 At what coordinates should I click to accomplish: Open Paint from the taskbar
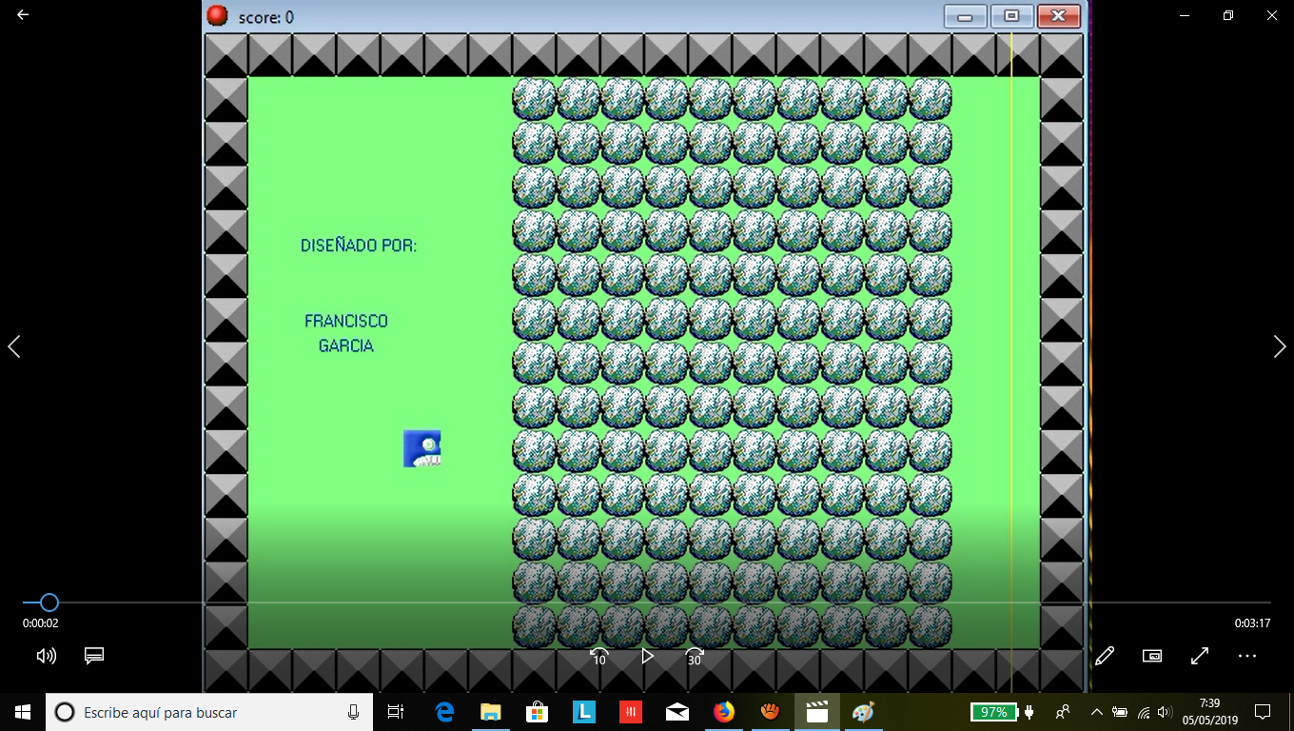[x=862, y=712]
